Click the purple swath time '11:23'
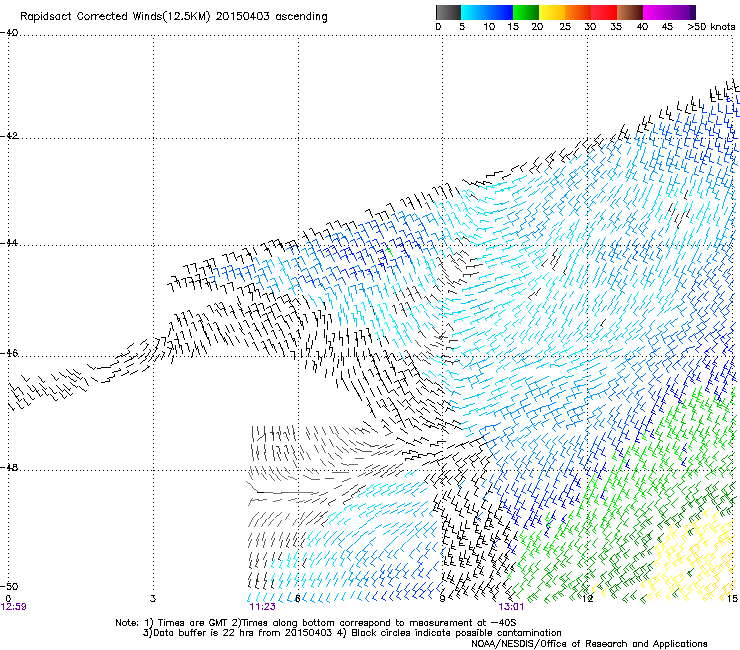The image size is (740, 650). tap(262, 607)
